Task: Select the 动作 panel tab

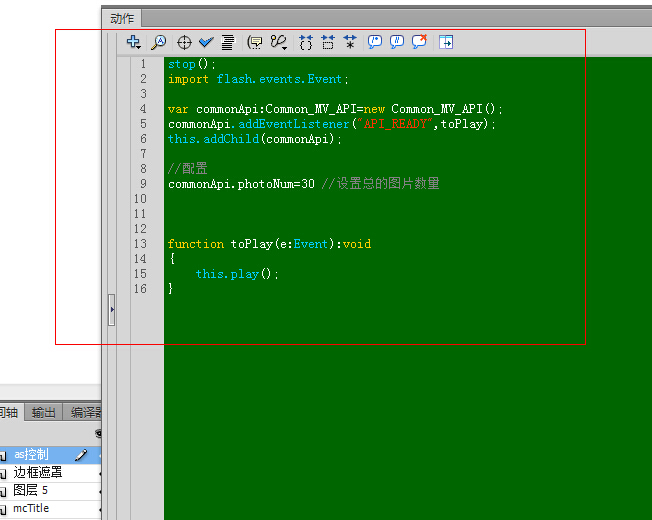Action: click(x=122, y=19)
